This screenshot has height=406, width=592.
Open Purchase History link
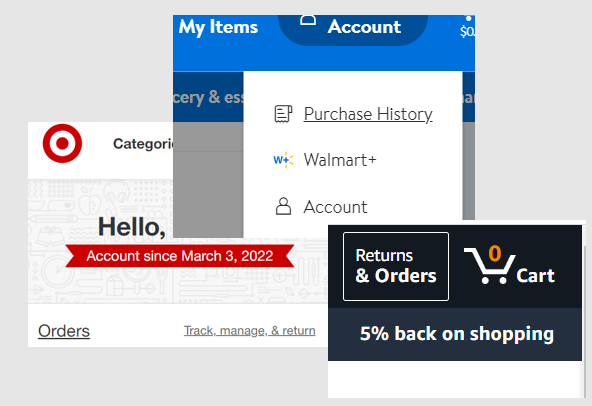click(368, 114)
